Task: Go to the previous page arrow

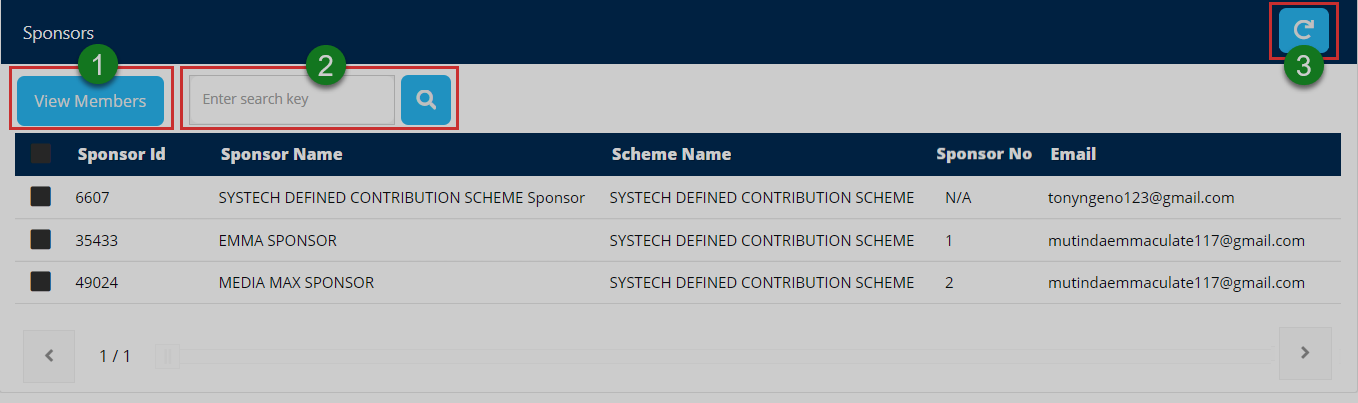Action: pyautogui.click(x=49, y=355)
